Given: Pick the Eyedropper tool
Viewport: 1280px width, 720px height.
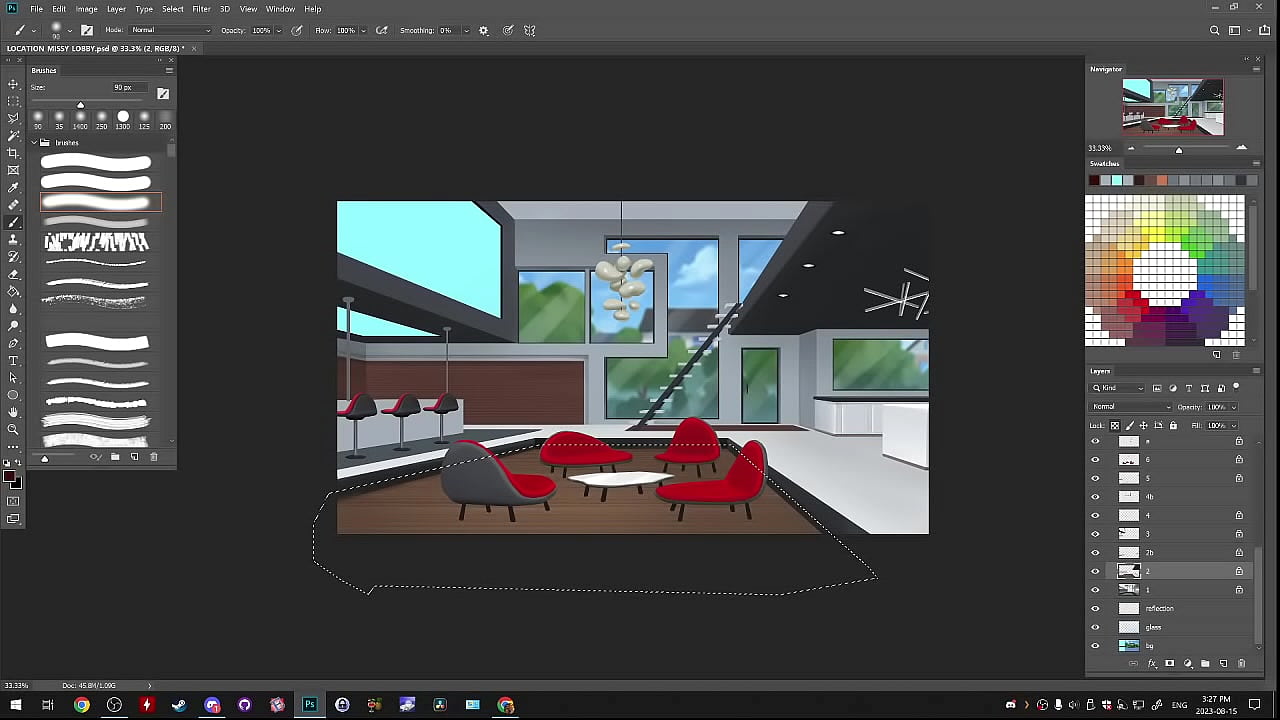Looking at the screenshot, I should click(13, 188).
